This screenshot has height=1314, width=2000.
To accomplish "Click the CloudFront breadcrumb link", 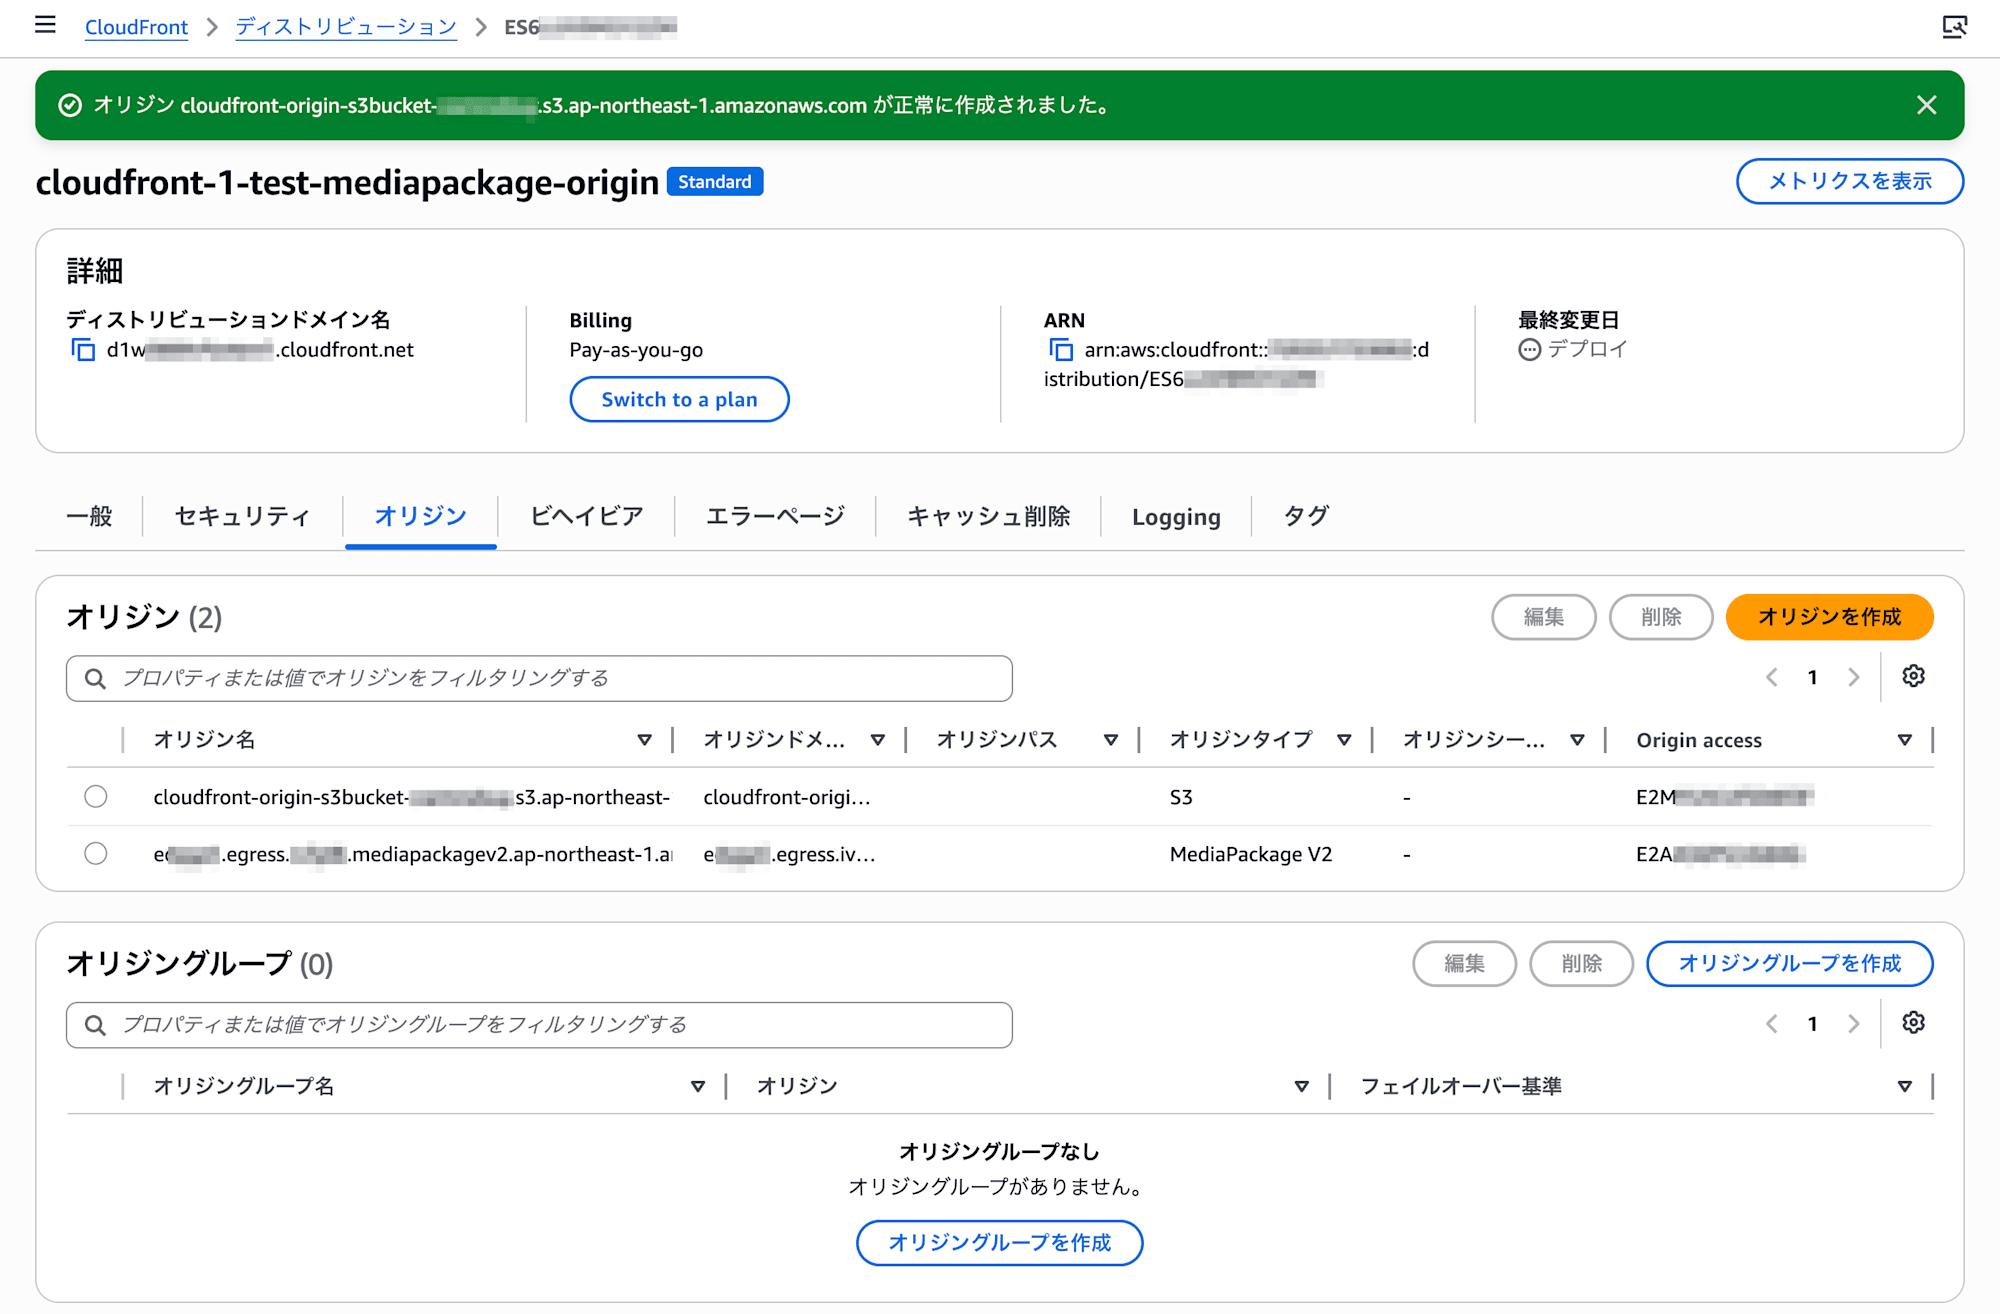I will click(136, 27).
